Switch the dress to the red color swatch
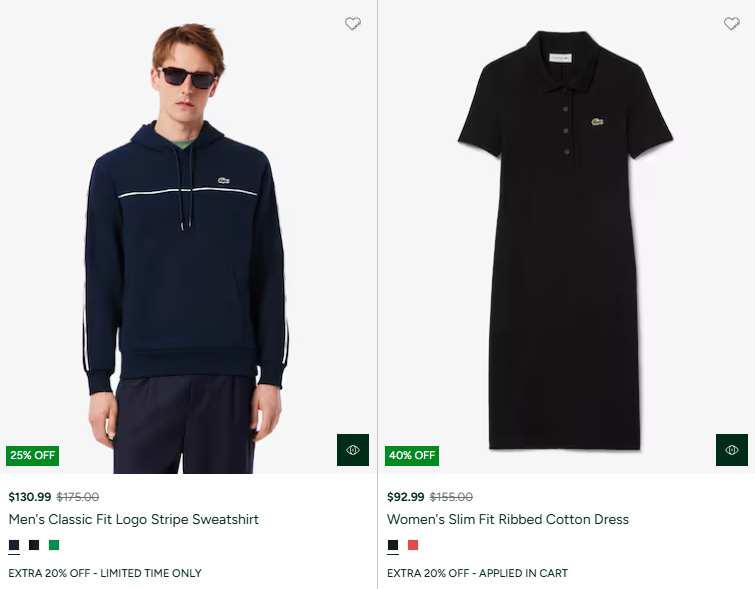This screenshot has height=589, width=755. [x=413, y=545]
